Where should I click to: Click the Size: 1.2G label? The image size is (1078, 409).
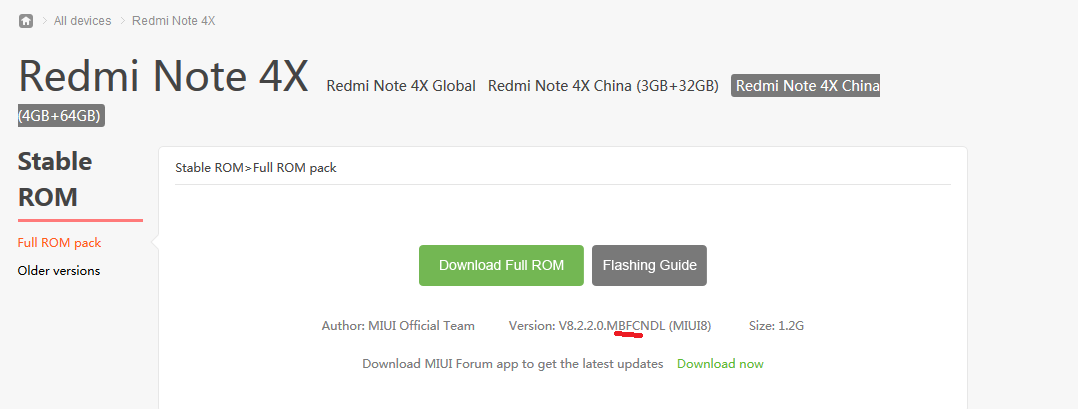(776, 326)
